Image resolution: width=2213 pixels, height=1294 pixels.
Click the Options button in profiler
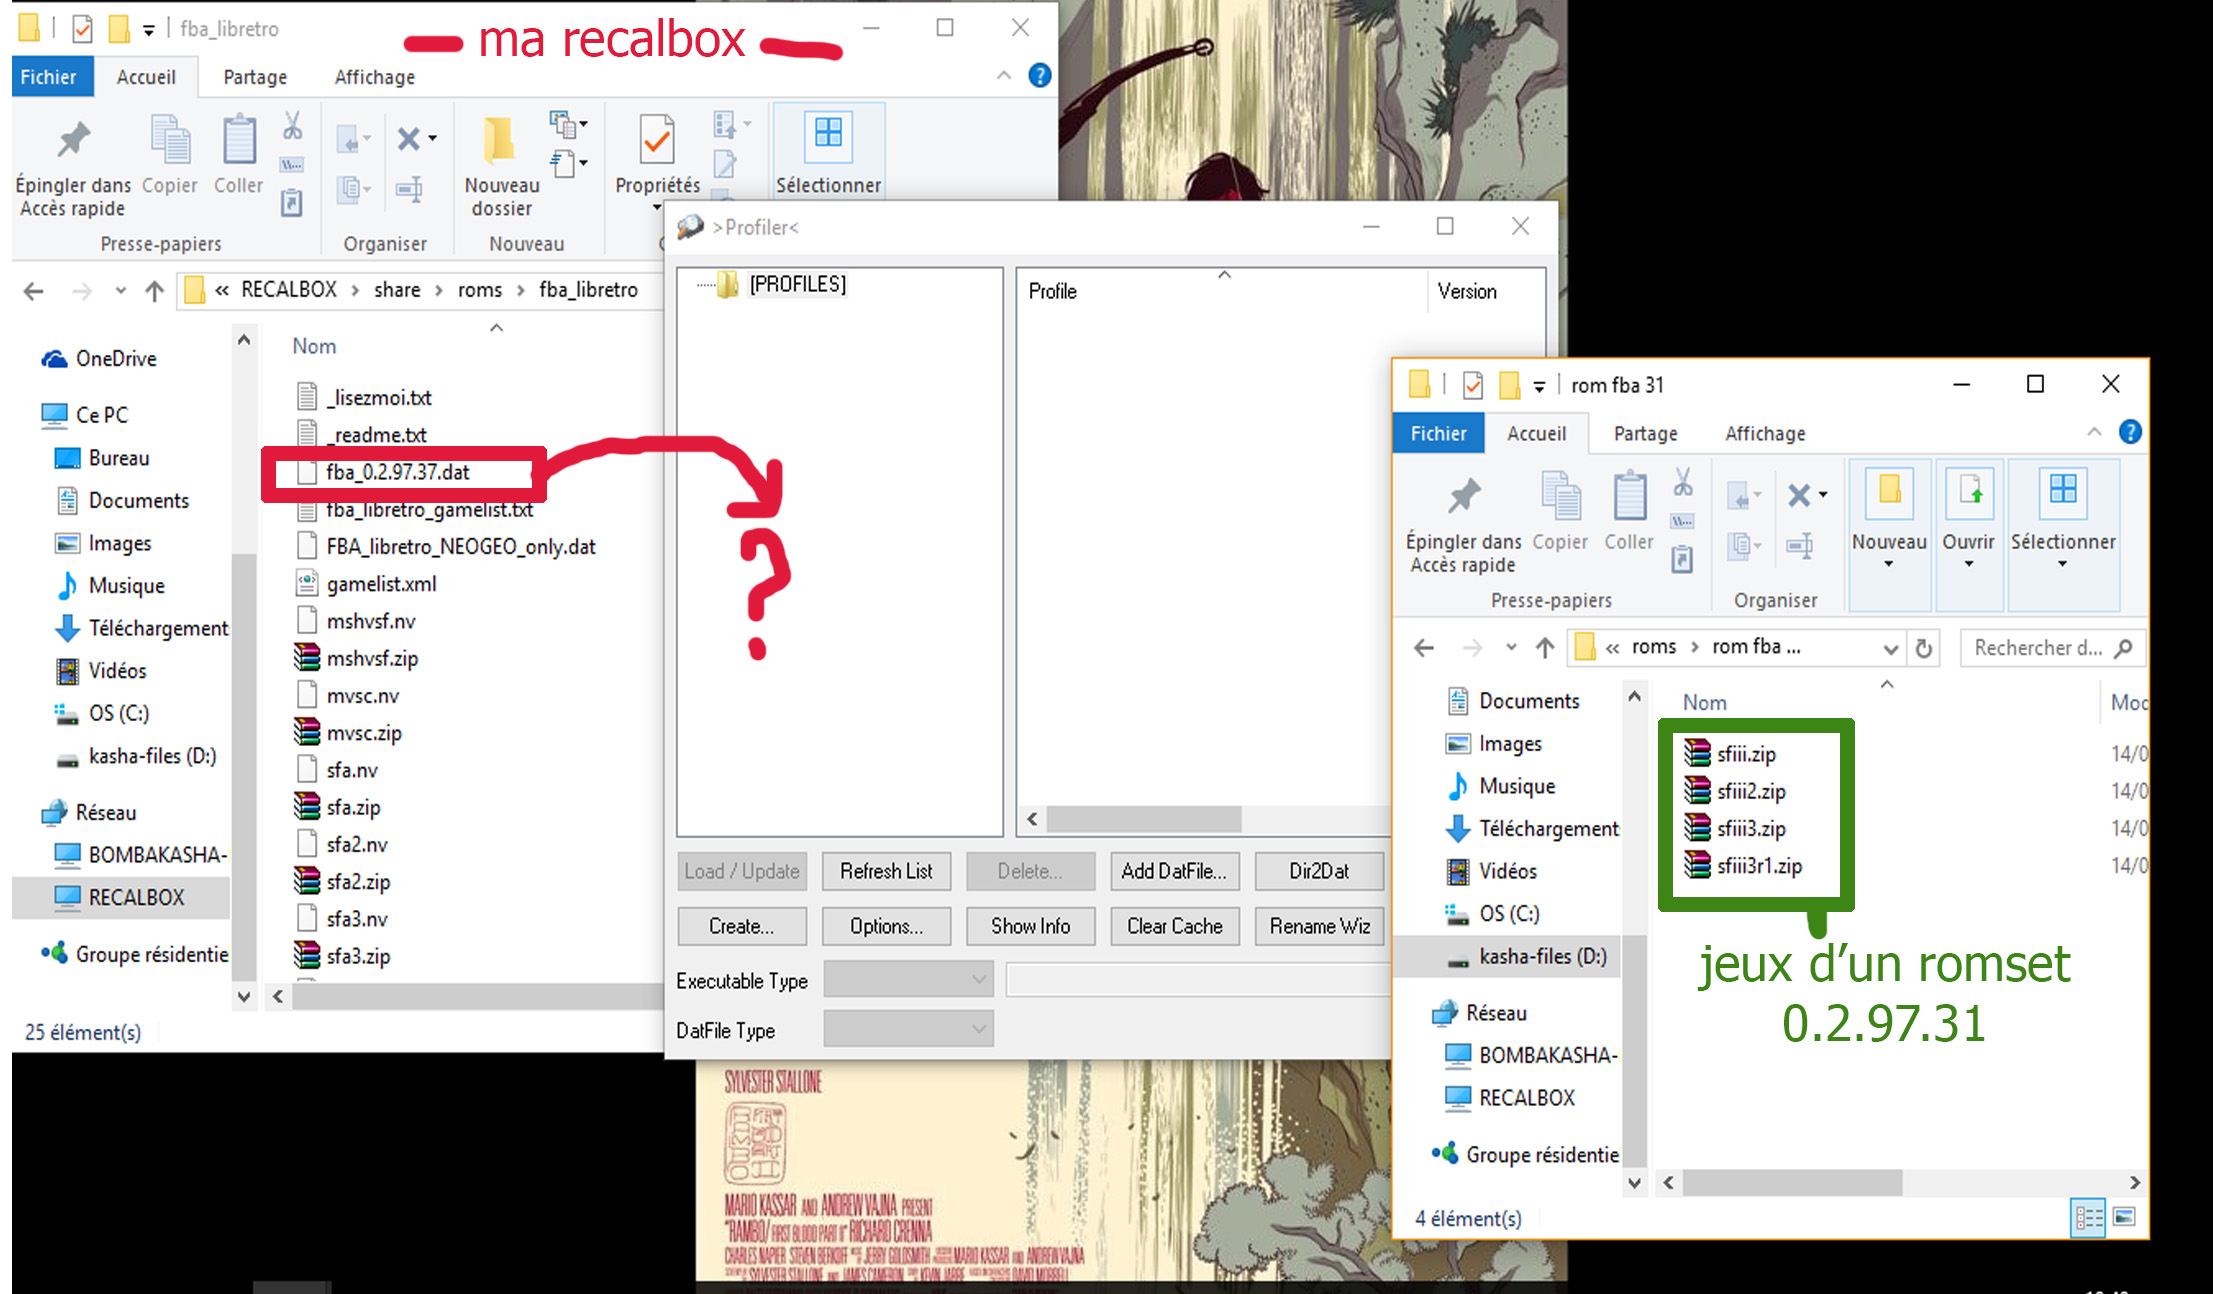tap(886, 926)
